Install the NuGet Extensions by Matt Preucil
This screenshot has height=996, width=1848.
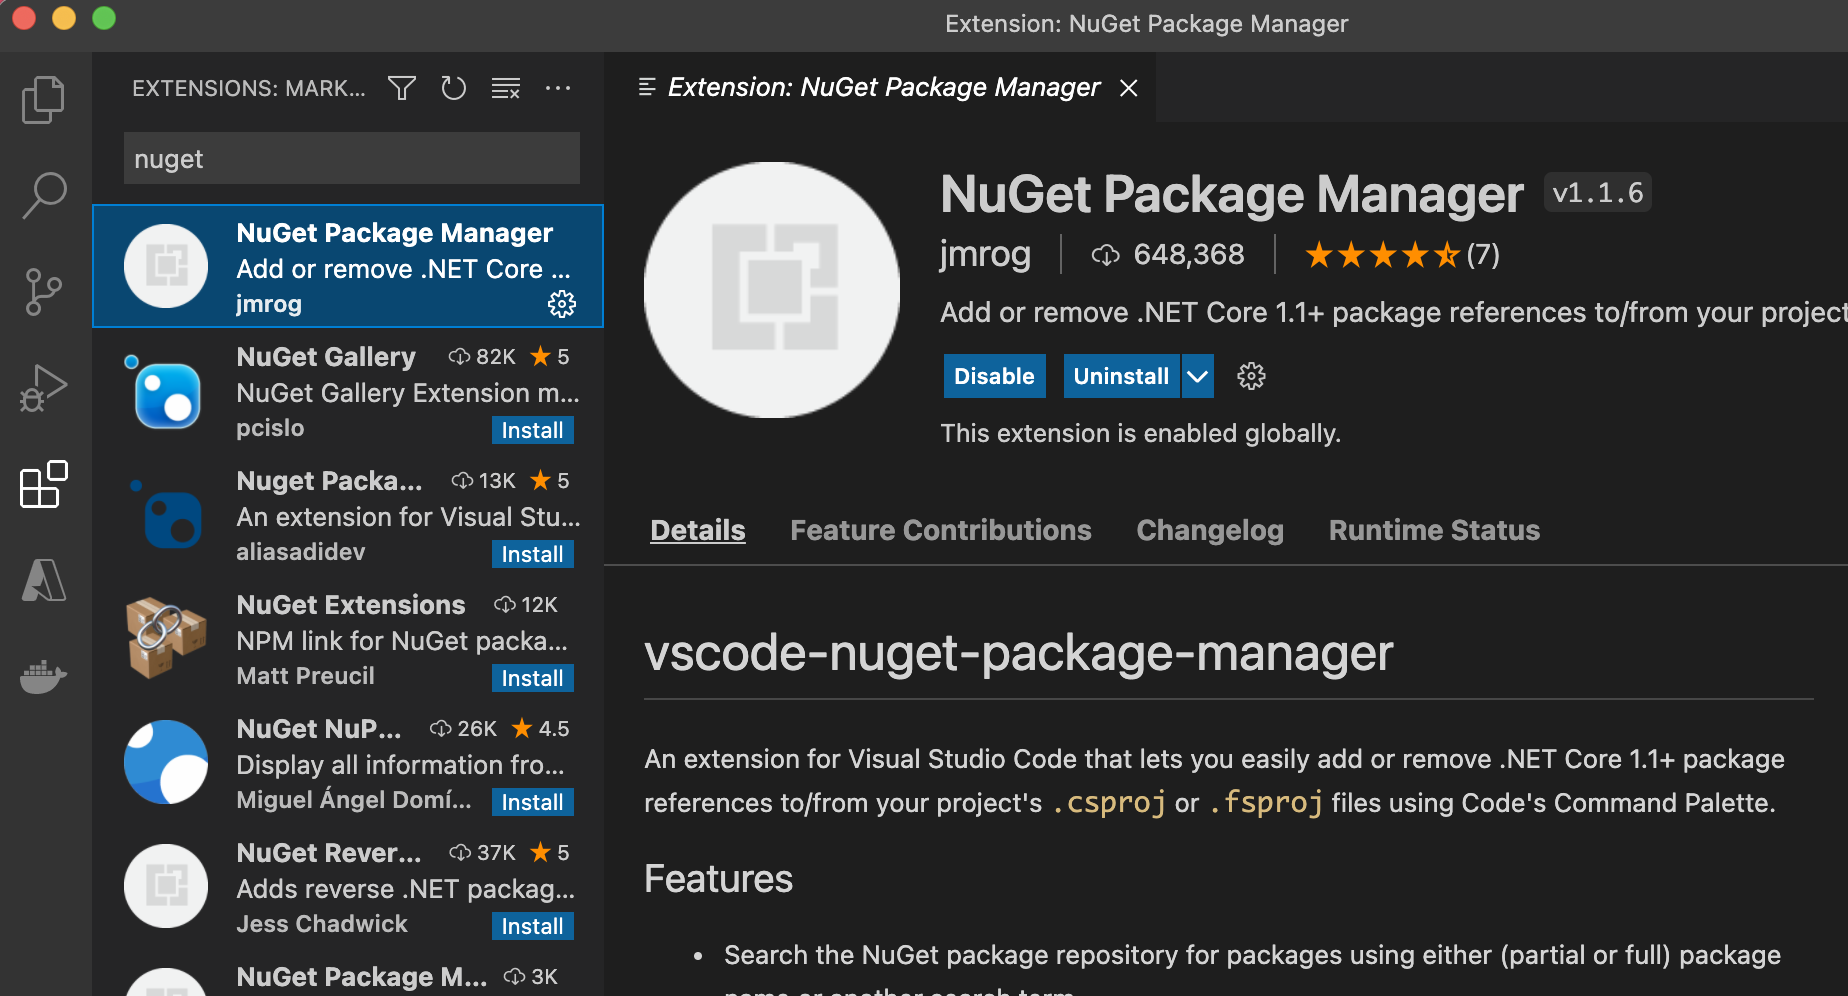[x=532, y=678]
